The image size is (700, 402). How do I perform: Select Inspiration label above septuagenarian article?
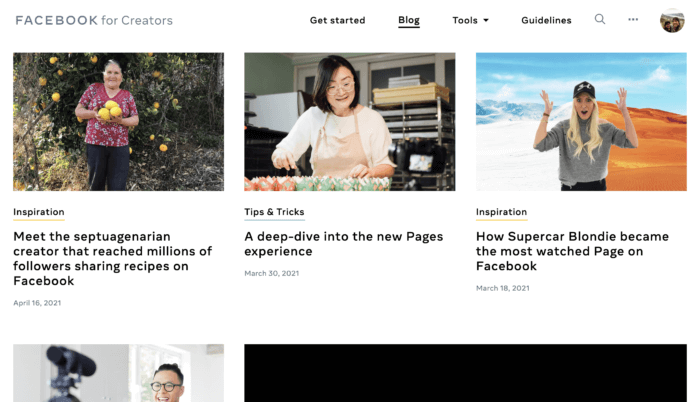point(39,212)
